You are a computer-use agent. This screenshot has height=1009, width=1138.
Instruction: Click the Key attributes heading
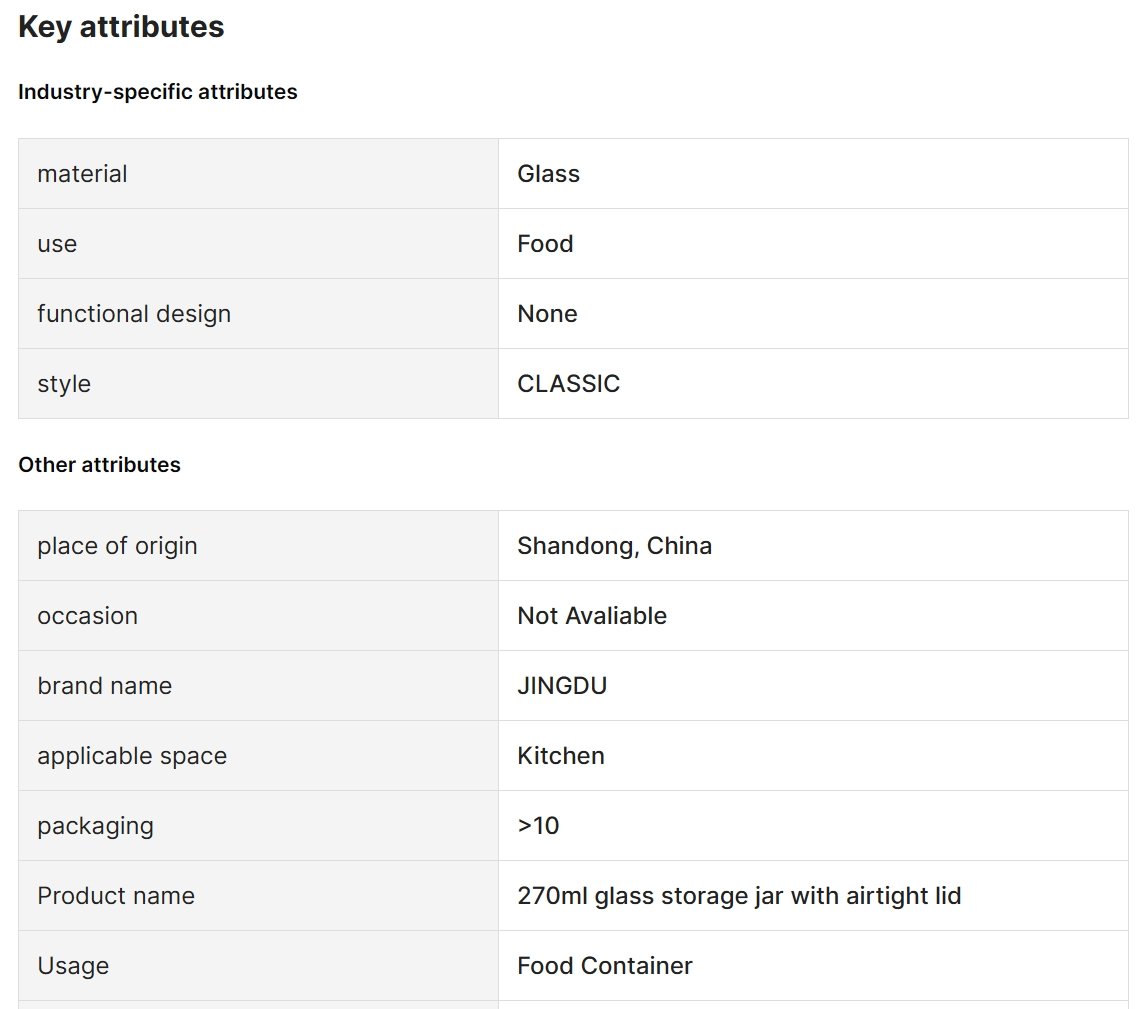(121, 27)
